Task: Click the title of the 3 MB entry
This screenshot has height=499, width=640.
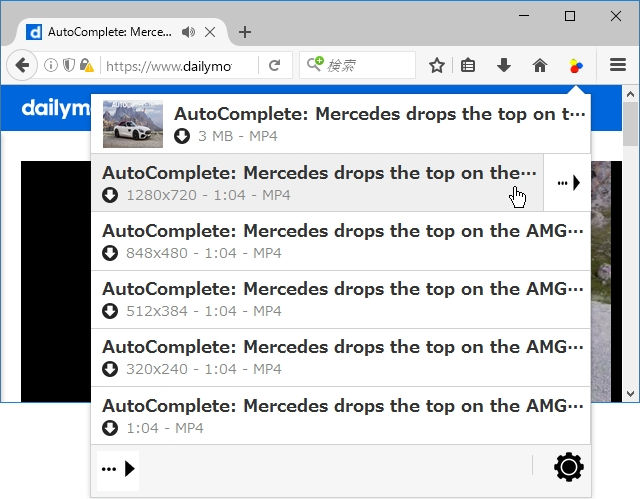Action: tap(380, 114)
